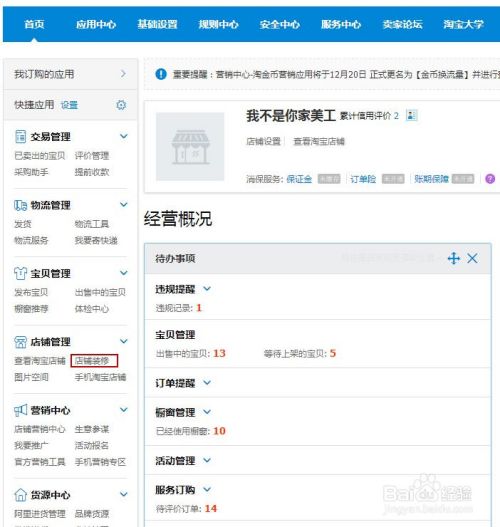The width and height of the screenshot is (500, 527).
Task: Click the 营销中心 megaphone icon
Action: (20, 410)
